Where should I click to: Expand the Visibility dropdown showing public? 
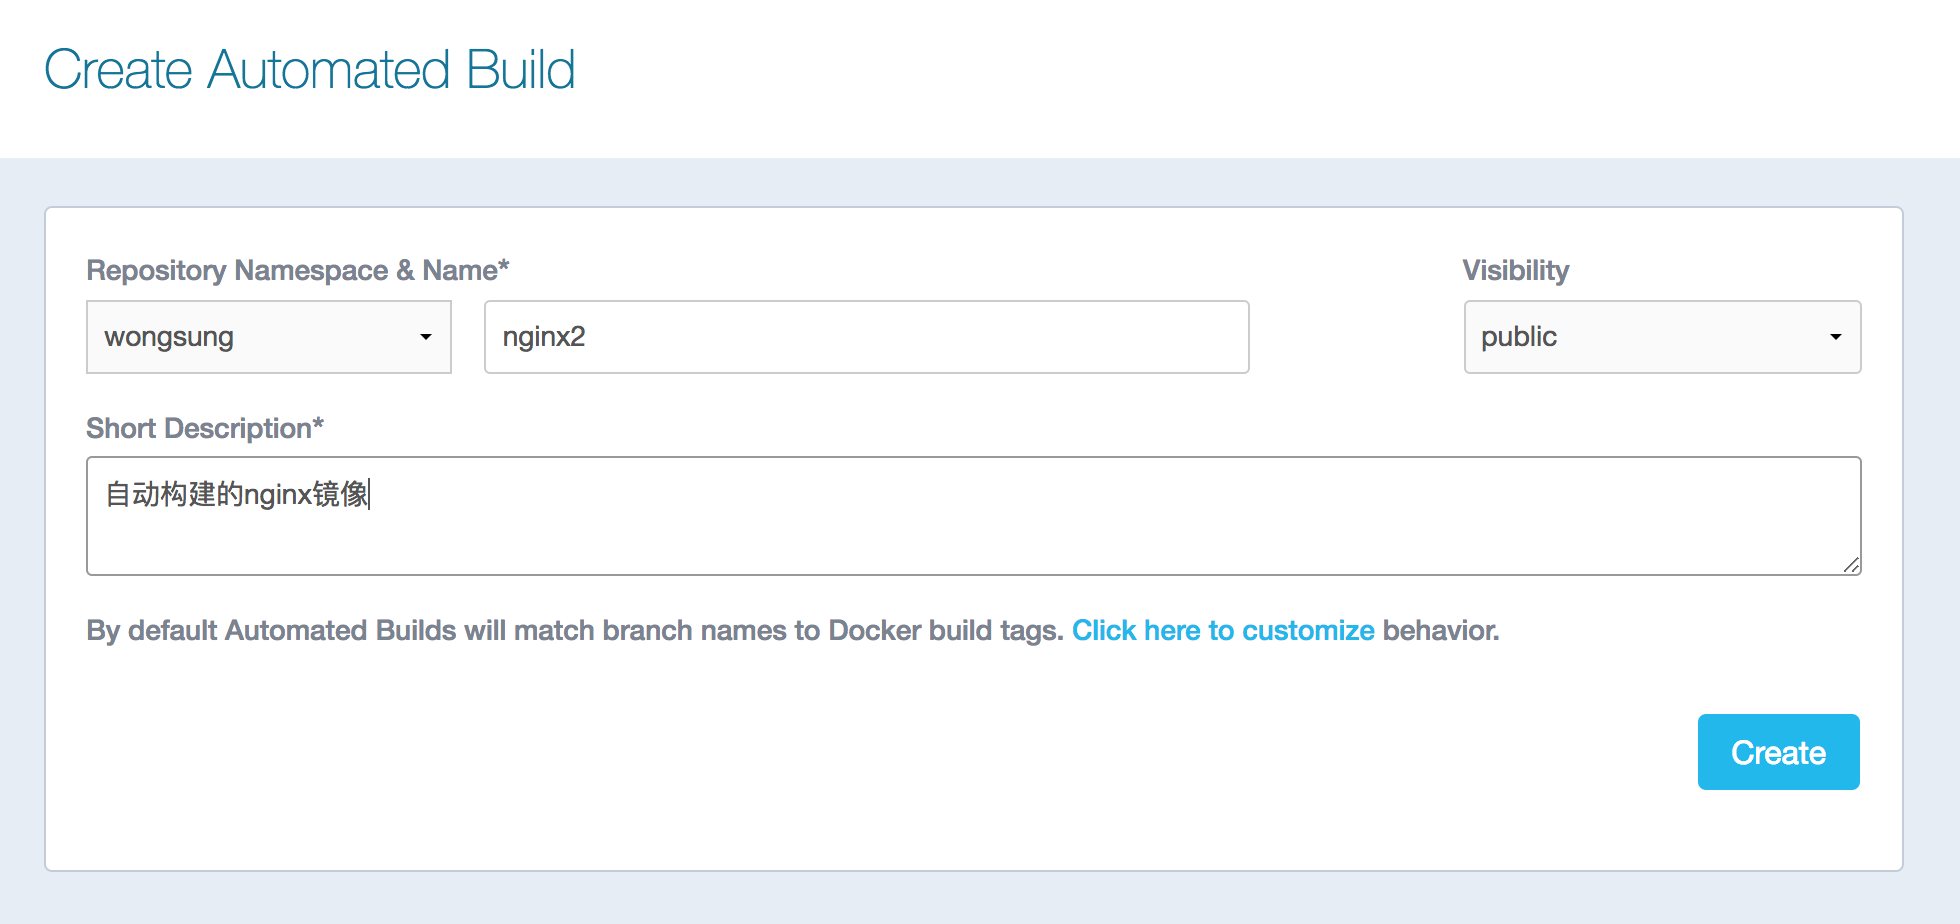(1661, 337)
